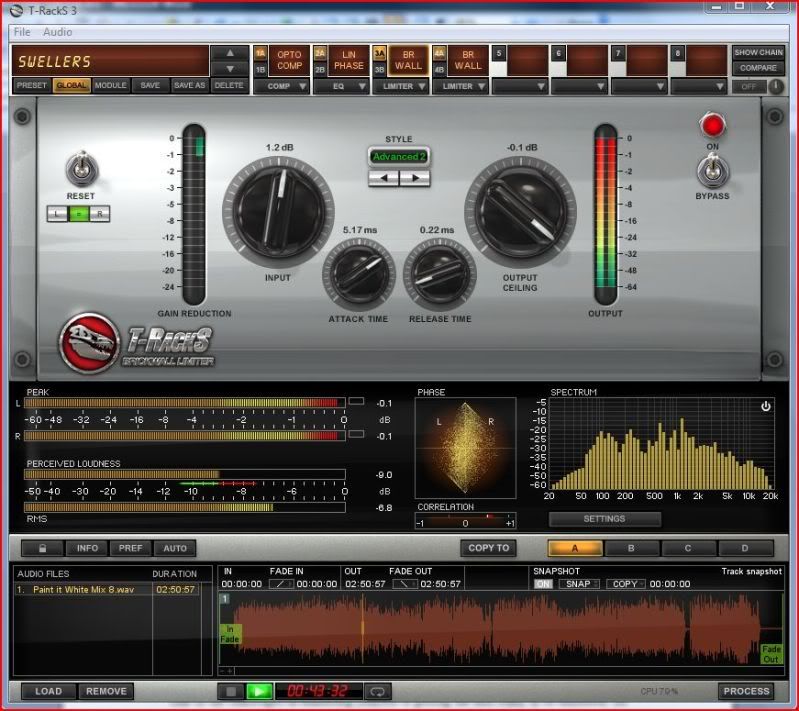Open the EQ module dropdown
Image resolution: width=799 pixels, height=711 pixels.
341,86
